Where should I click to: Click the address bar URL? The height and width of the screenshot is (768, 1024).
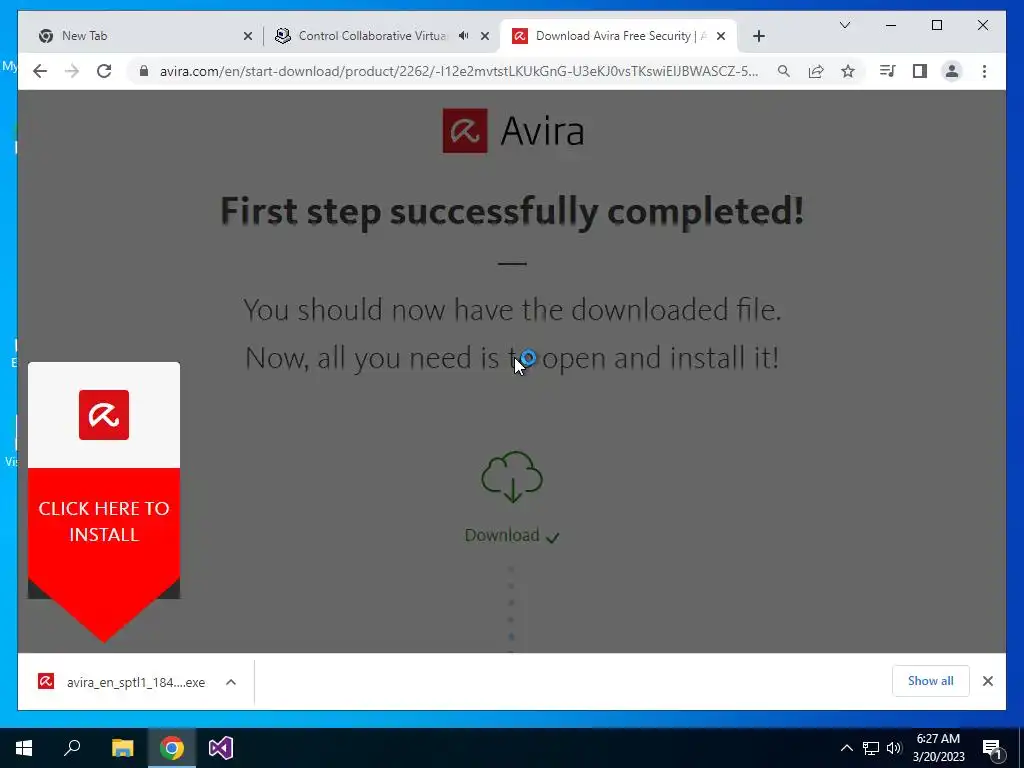pos(458,71)
